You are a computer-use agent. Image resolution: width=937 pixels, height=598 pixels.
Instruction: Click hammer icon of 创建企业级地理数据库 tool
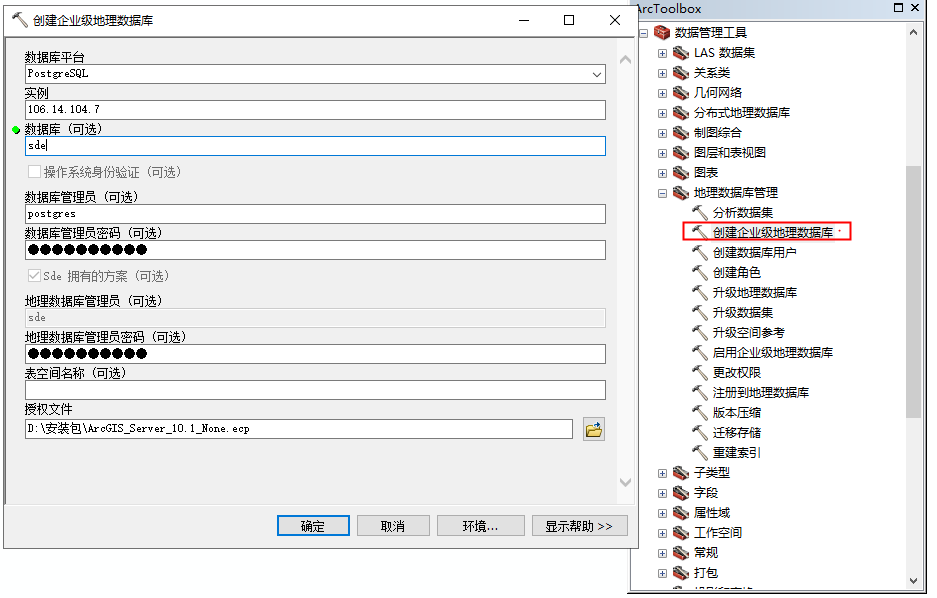[700, 232]
